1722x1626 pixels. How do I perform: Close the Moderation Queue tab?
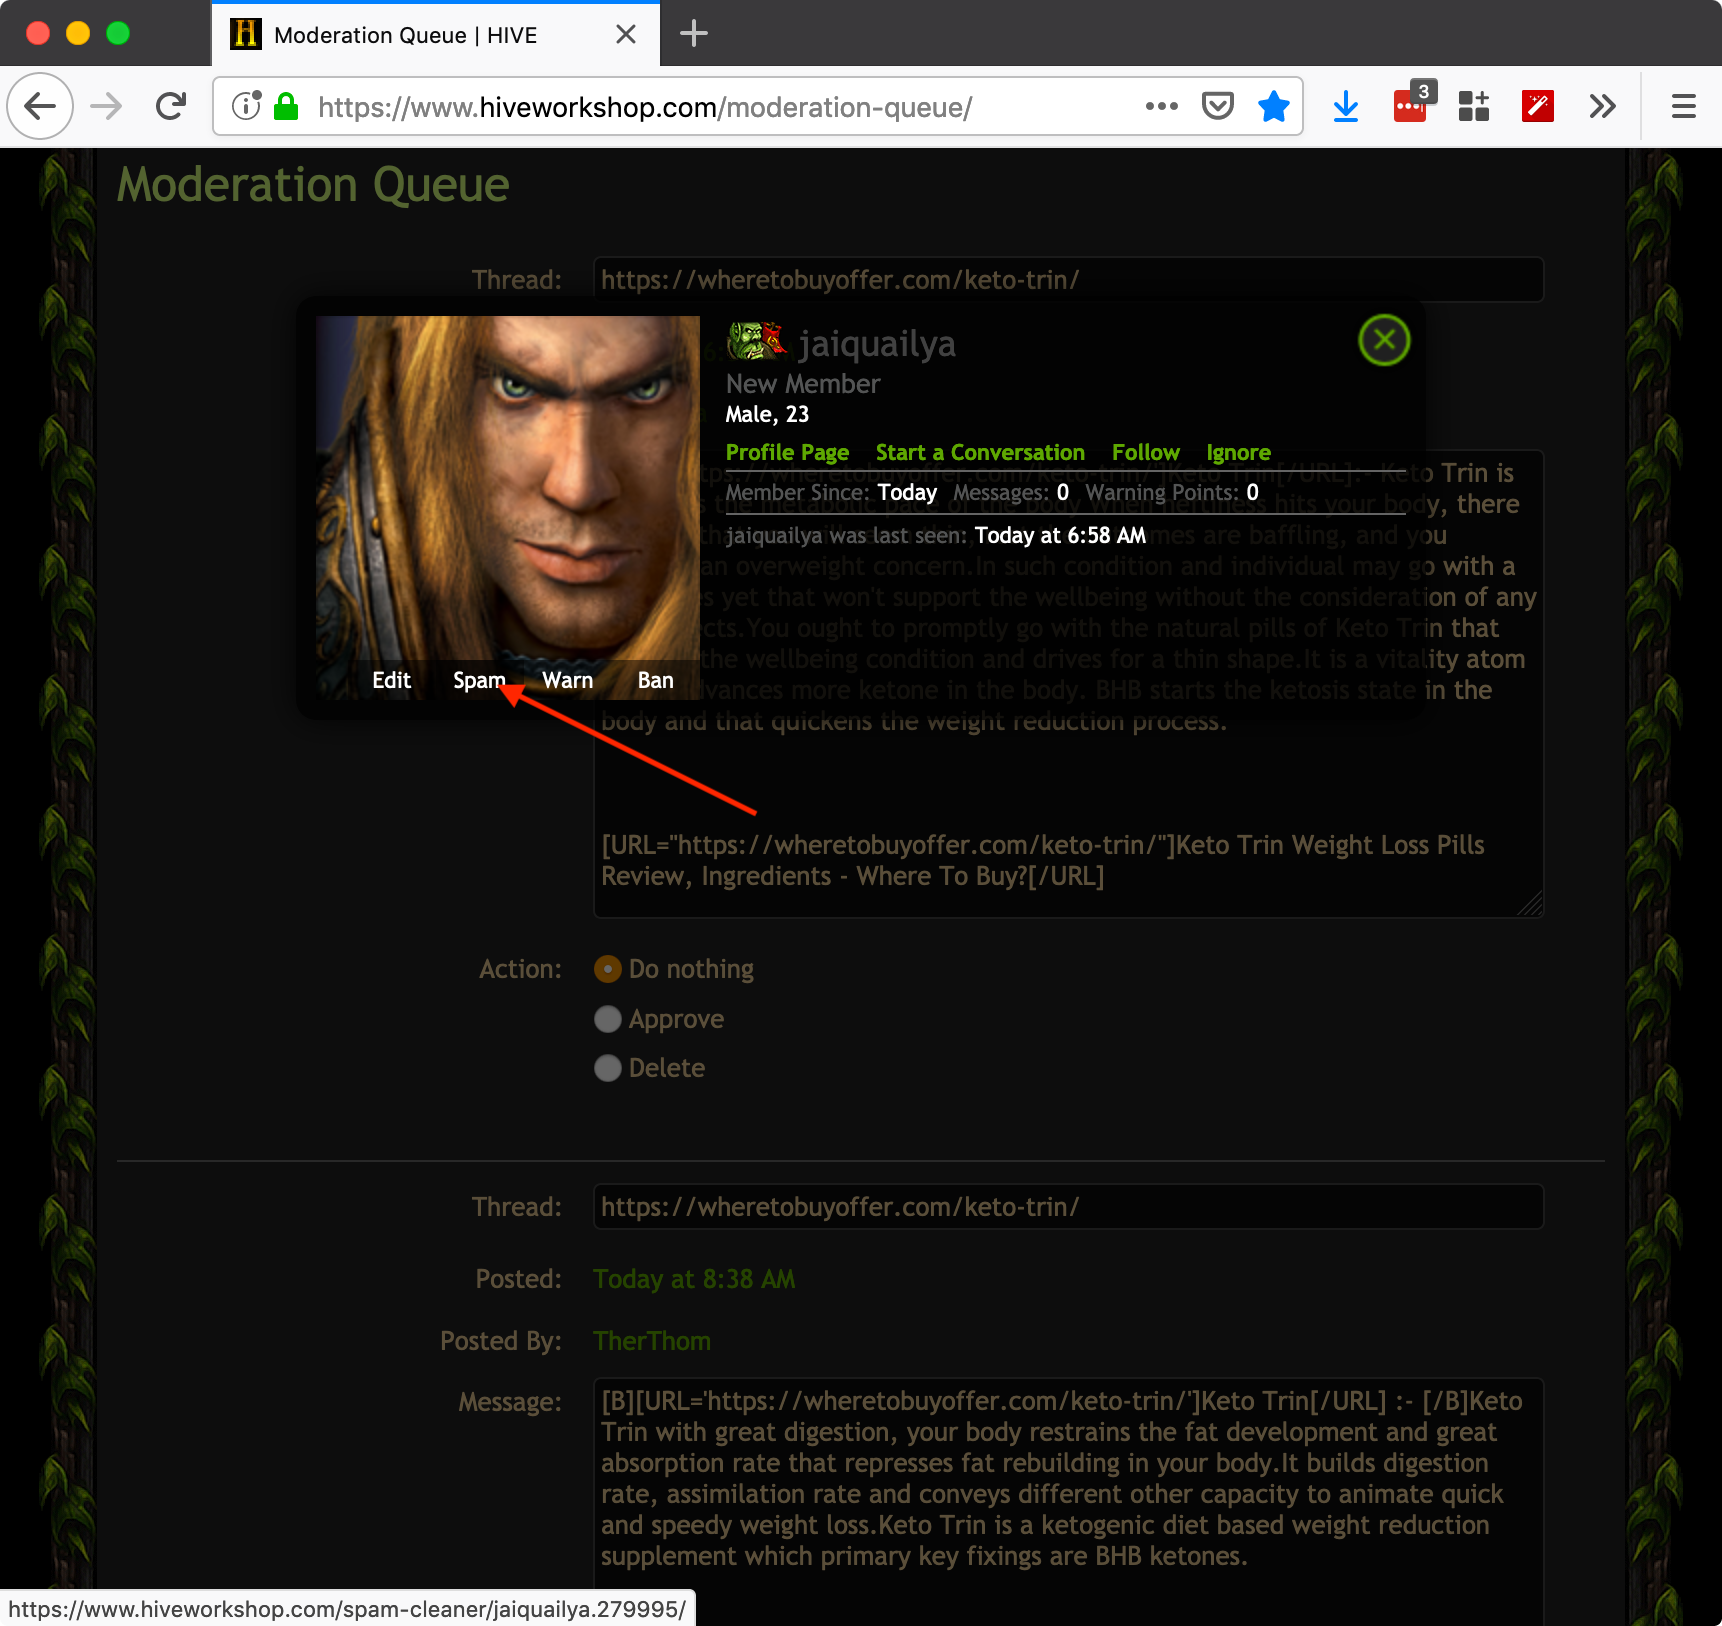[626, 34]
